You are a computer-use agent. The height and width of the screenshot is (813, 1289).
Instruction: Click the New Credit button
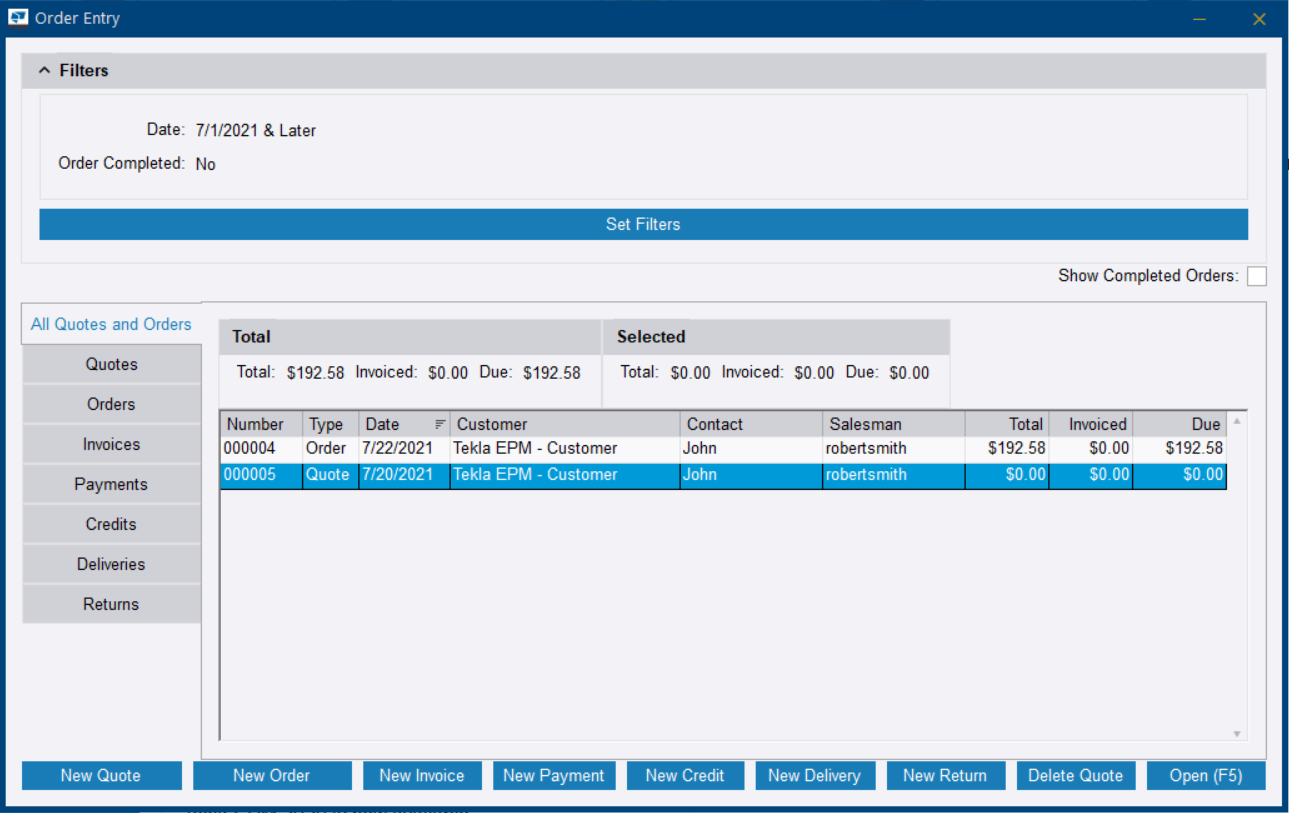pos(685,776)
